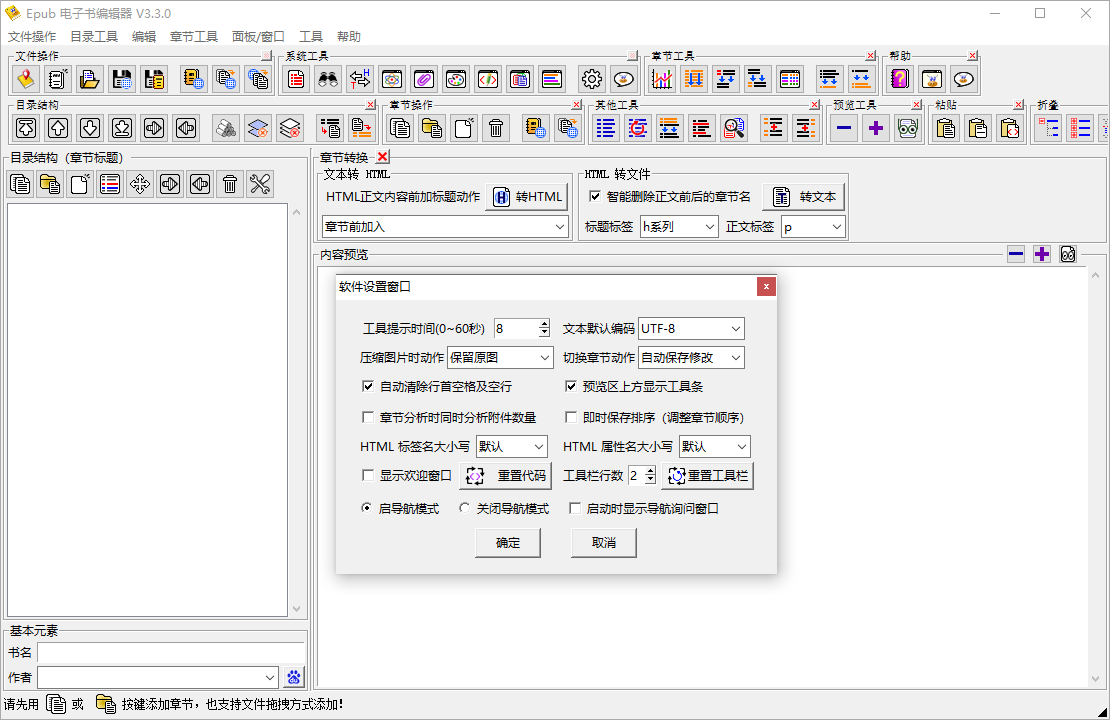Click the map-pin icon in 文件操作 toolbar
Screen dimensions: 1110x720
tap(25, 79)
